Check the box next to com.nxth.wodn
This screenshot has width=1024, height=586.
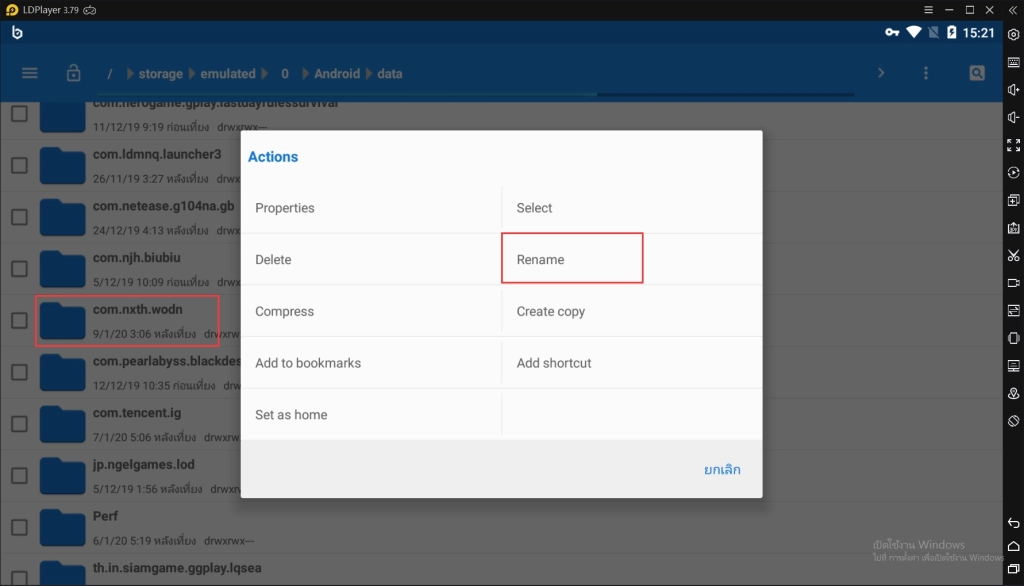coord(20,321)
